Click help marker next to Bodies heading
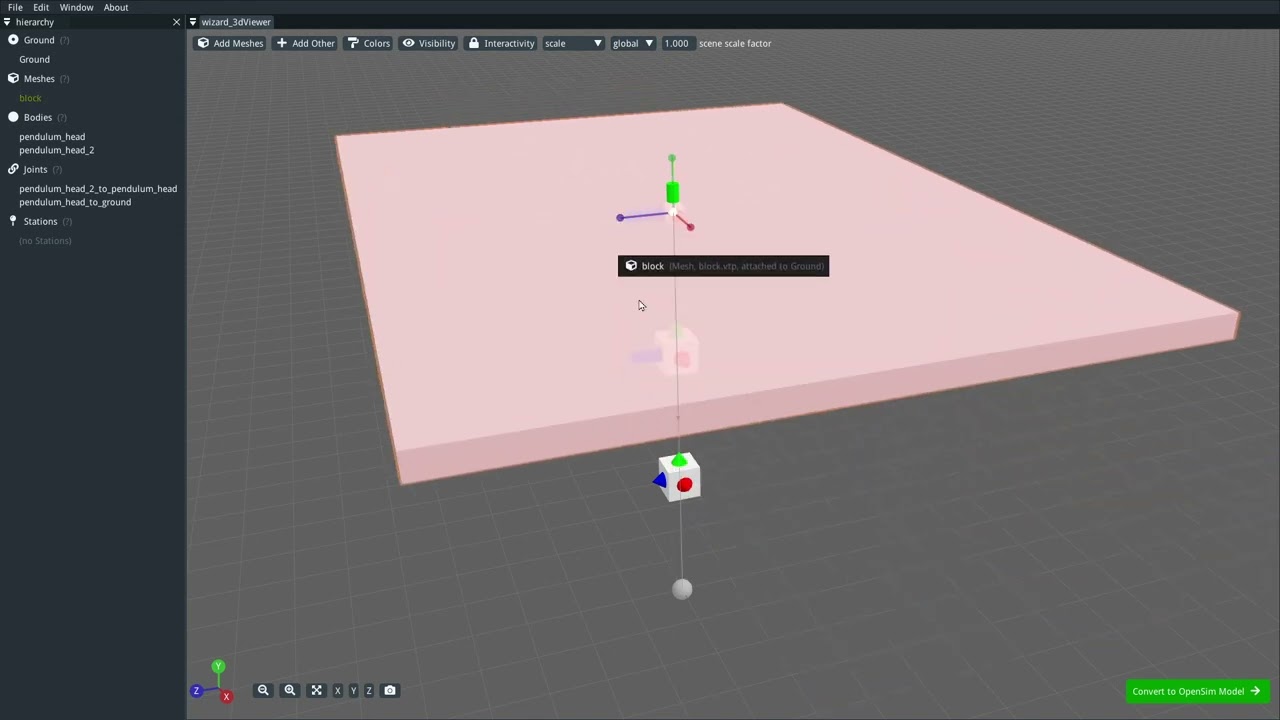Viewport: 1280px width, 720px height. (x=61, y=118)
